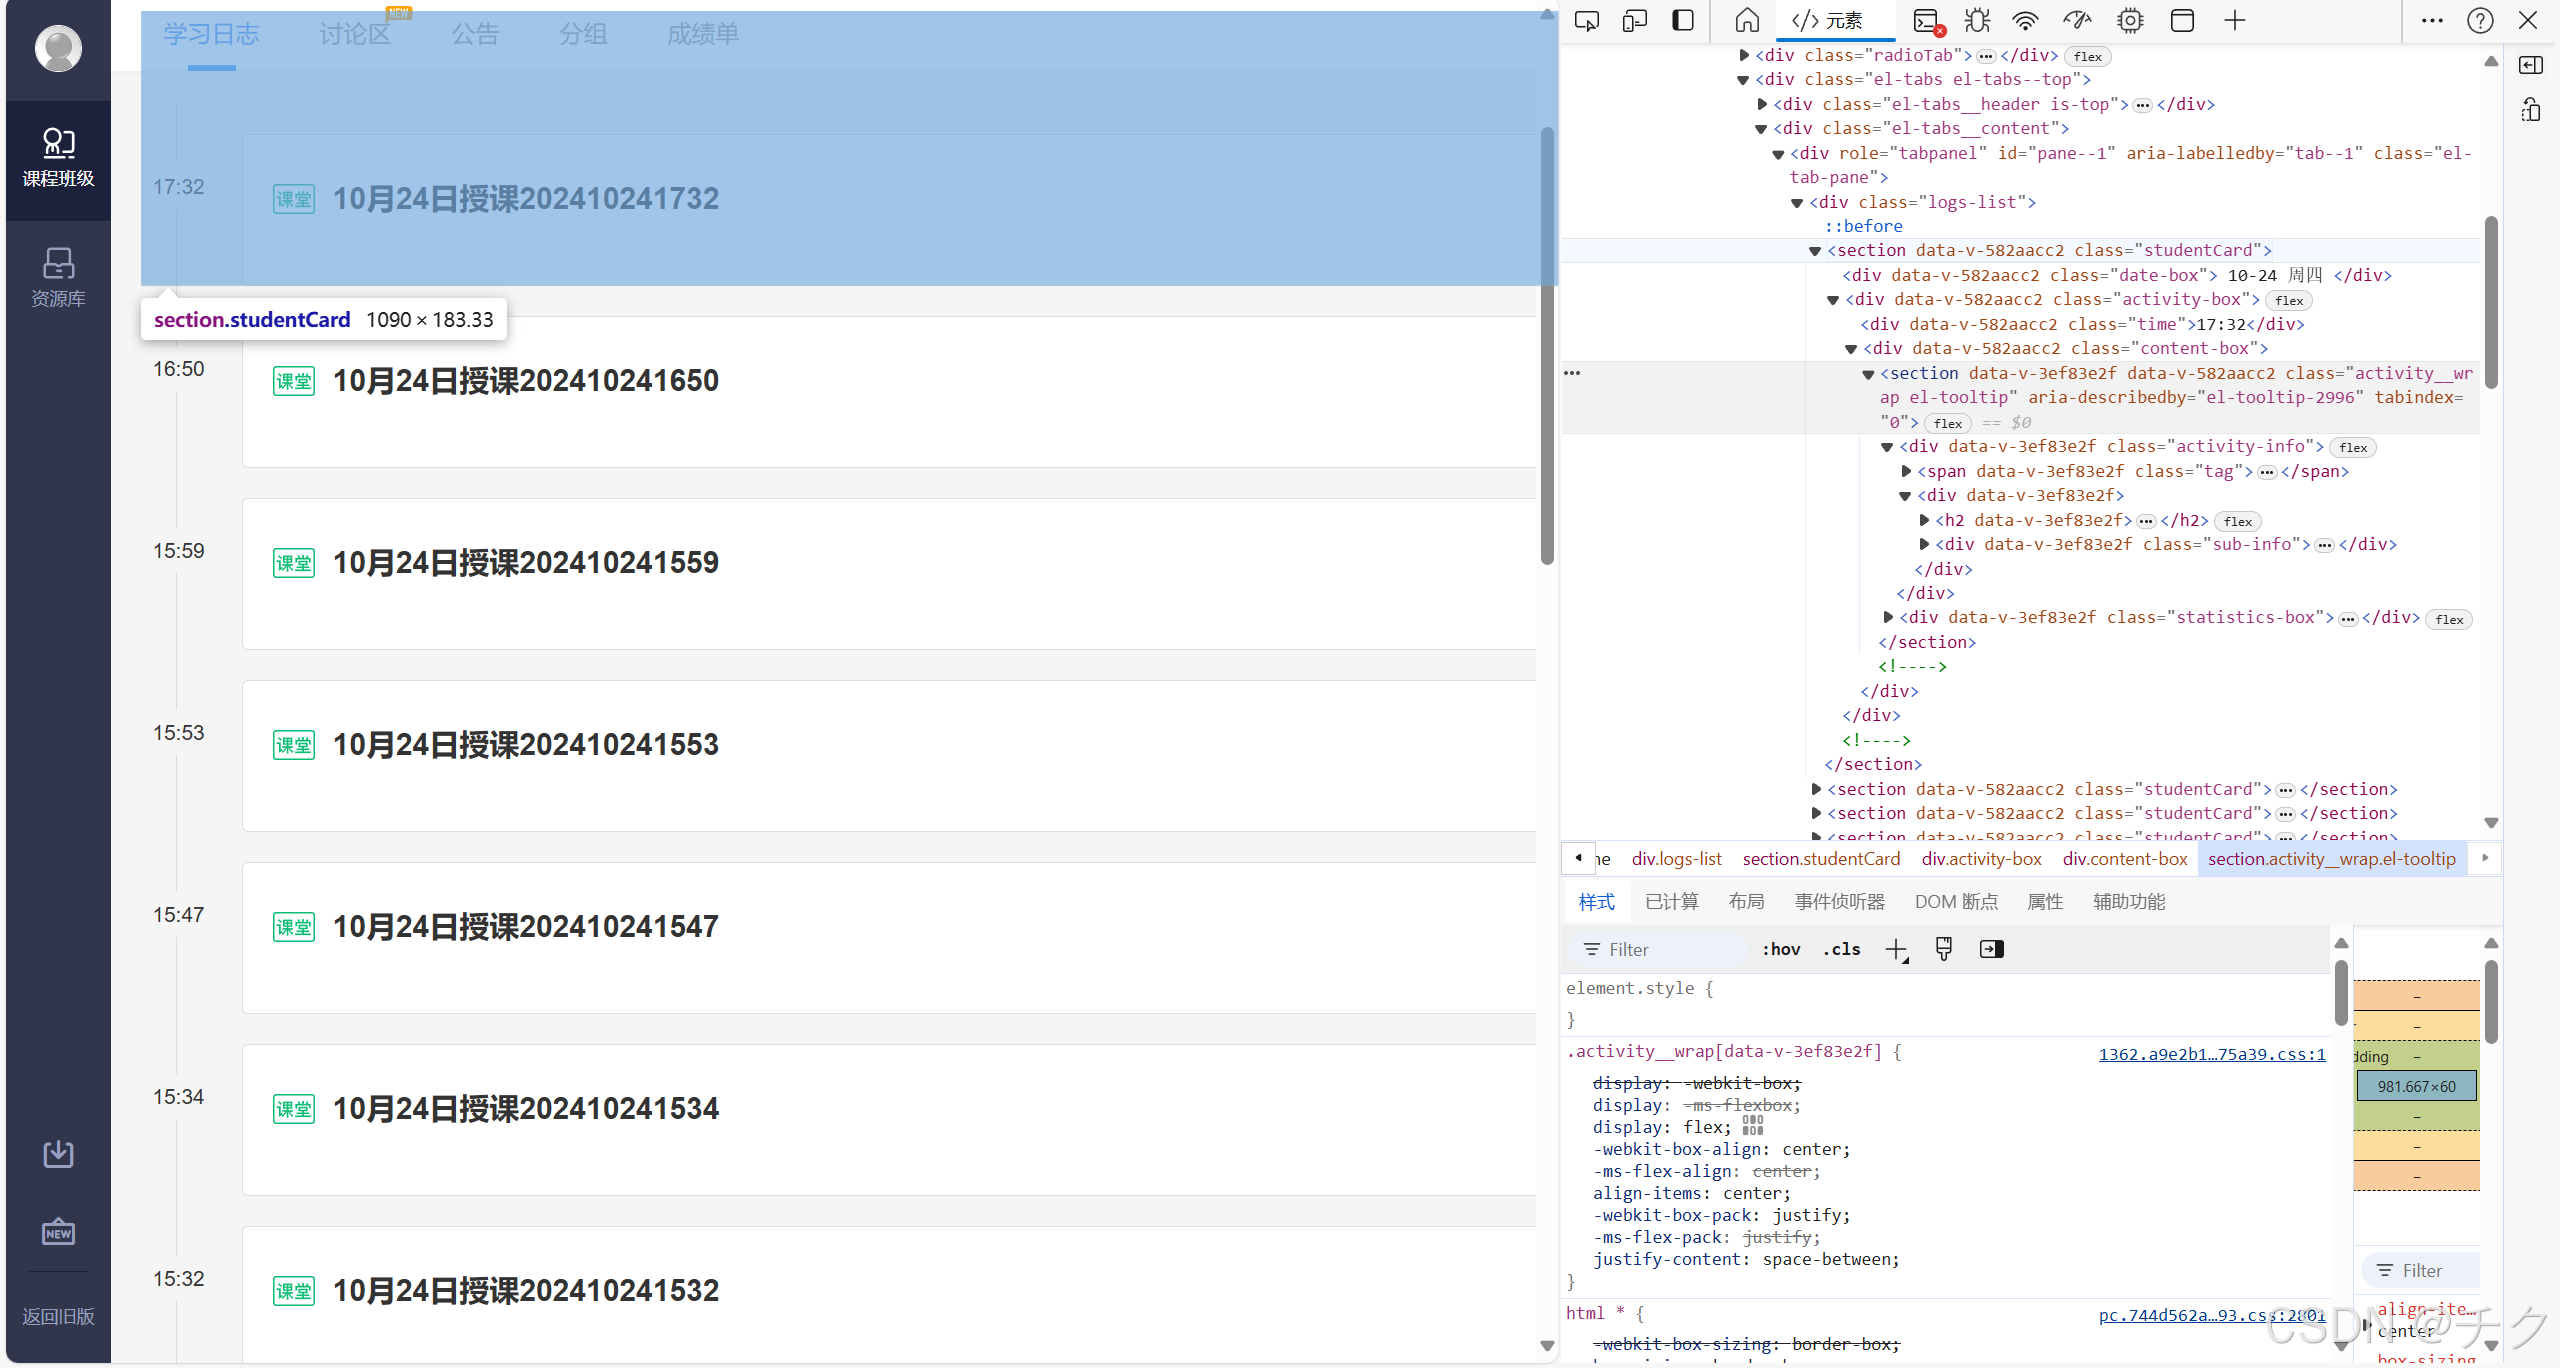2560x1368 pixels.
Task: Open the DevTools console panel icon
Action: pyautogui.click(x=1926, y=21)
